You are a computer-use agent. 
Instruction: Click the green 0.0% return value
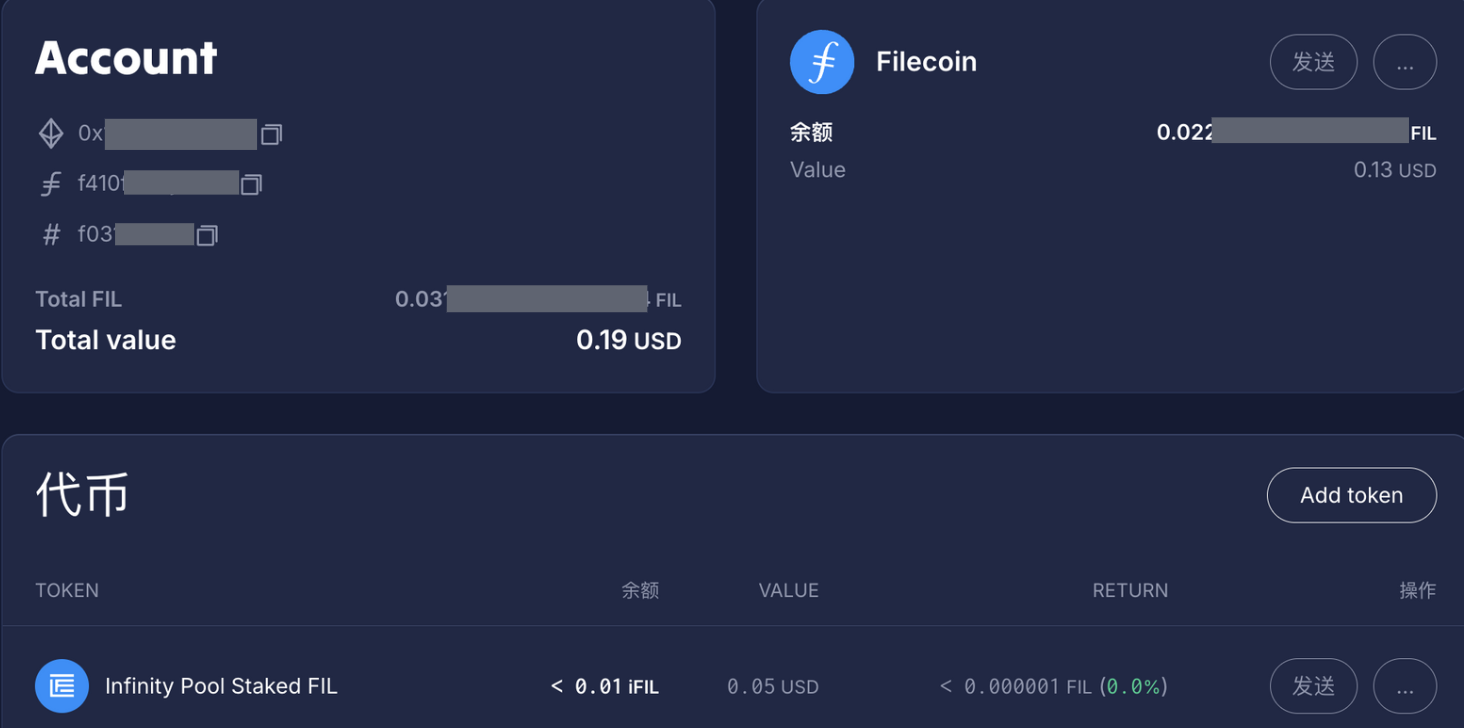pos(1134,686)
